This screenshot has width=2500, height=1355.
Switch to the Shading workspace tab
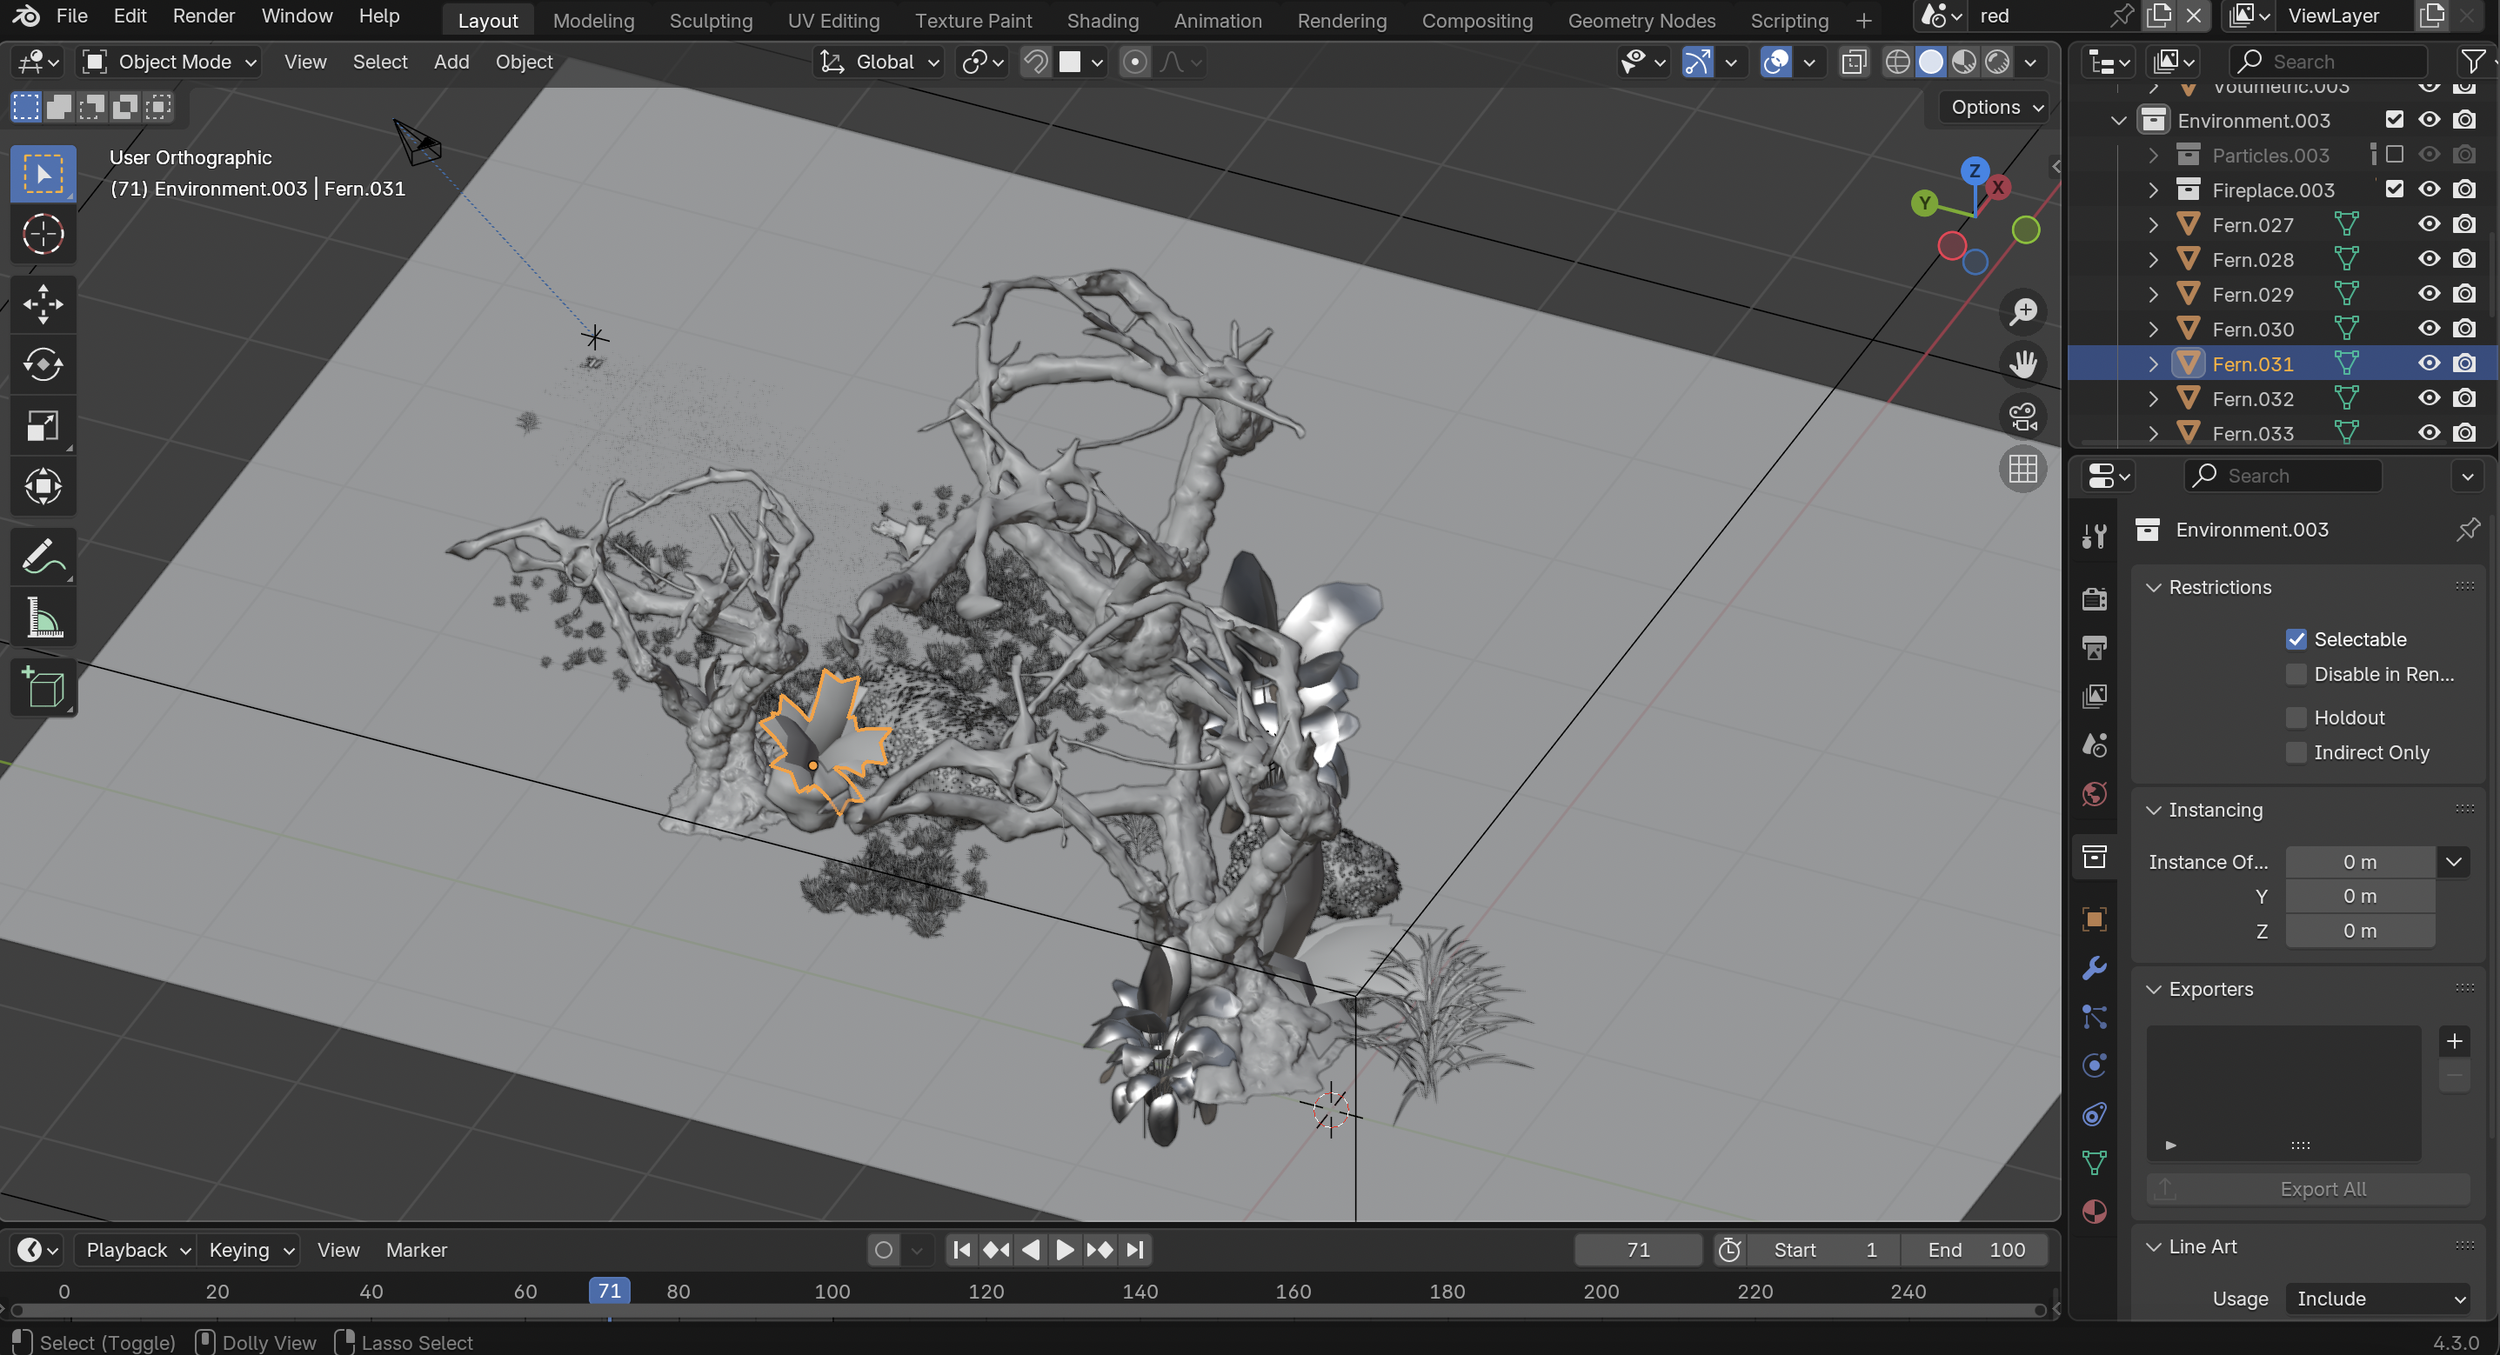pyautogui.click(x=1102, y=20)
